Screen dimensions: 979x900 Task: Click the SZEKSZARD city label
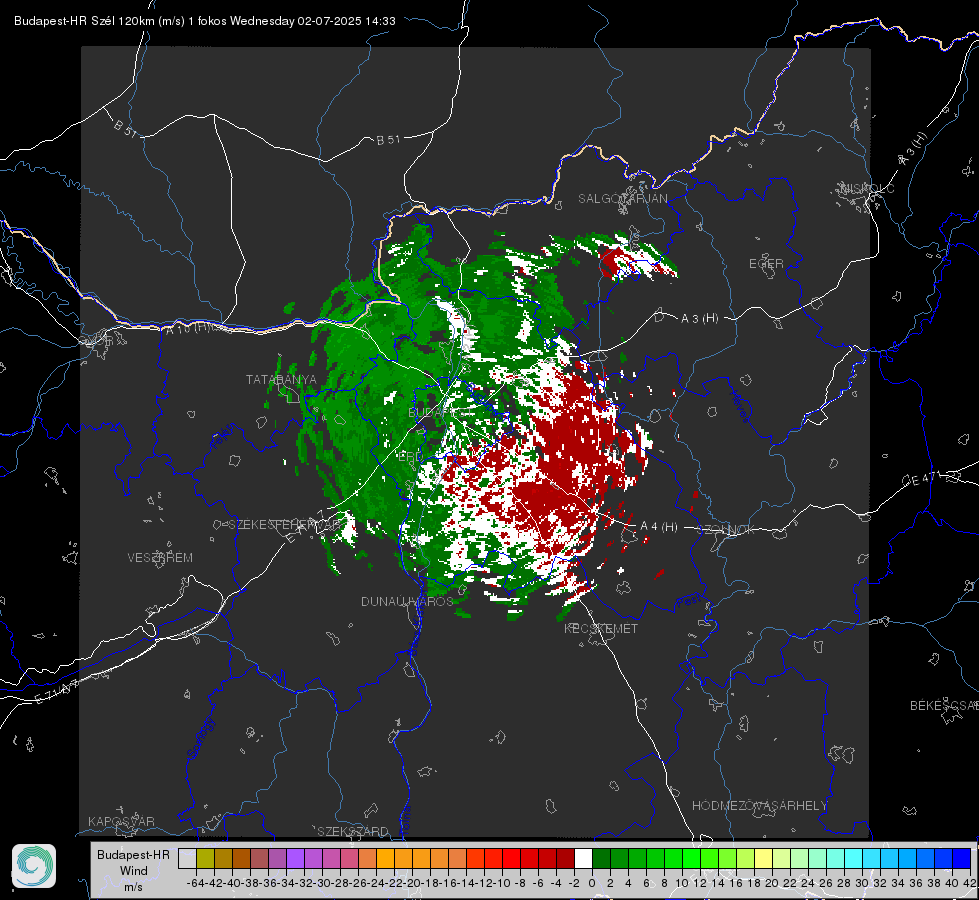pos(353,831)
